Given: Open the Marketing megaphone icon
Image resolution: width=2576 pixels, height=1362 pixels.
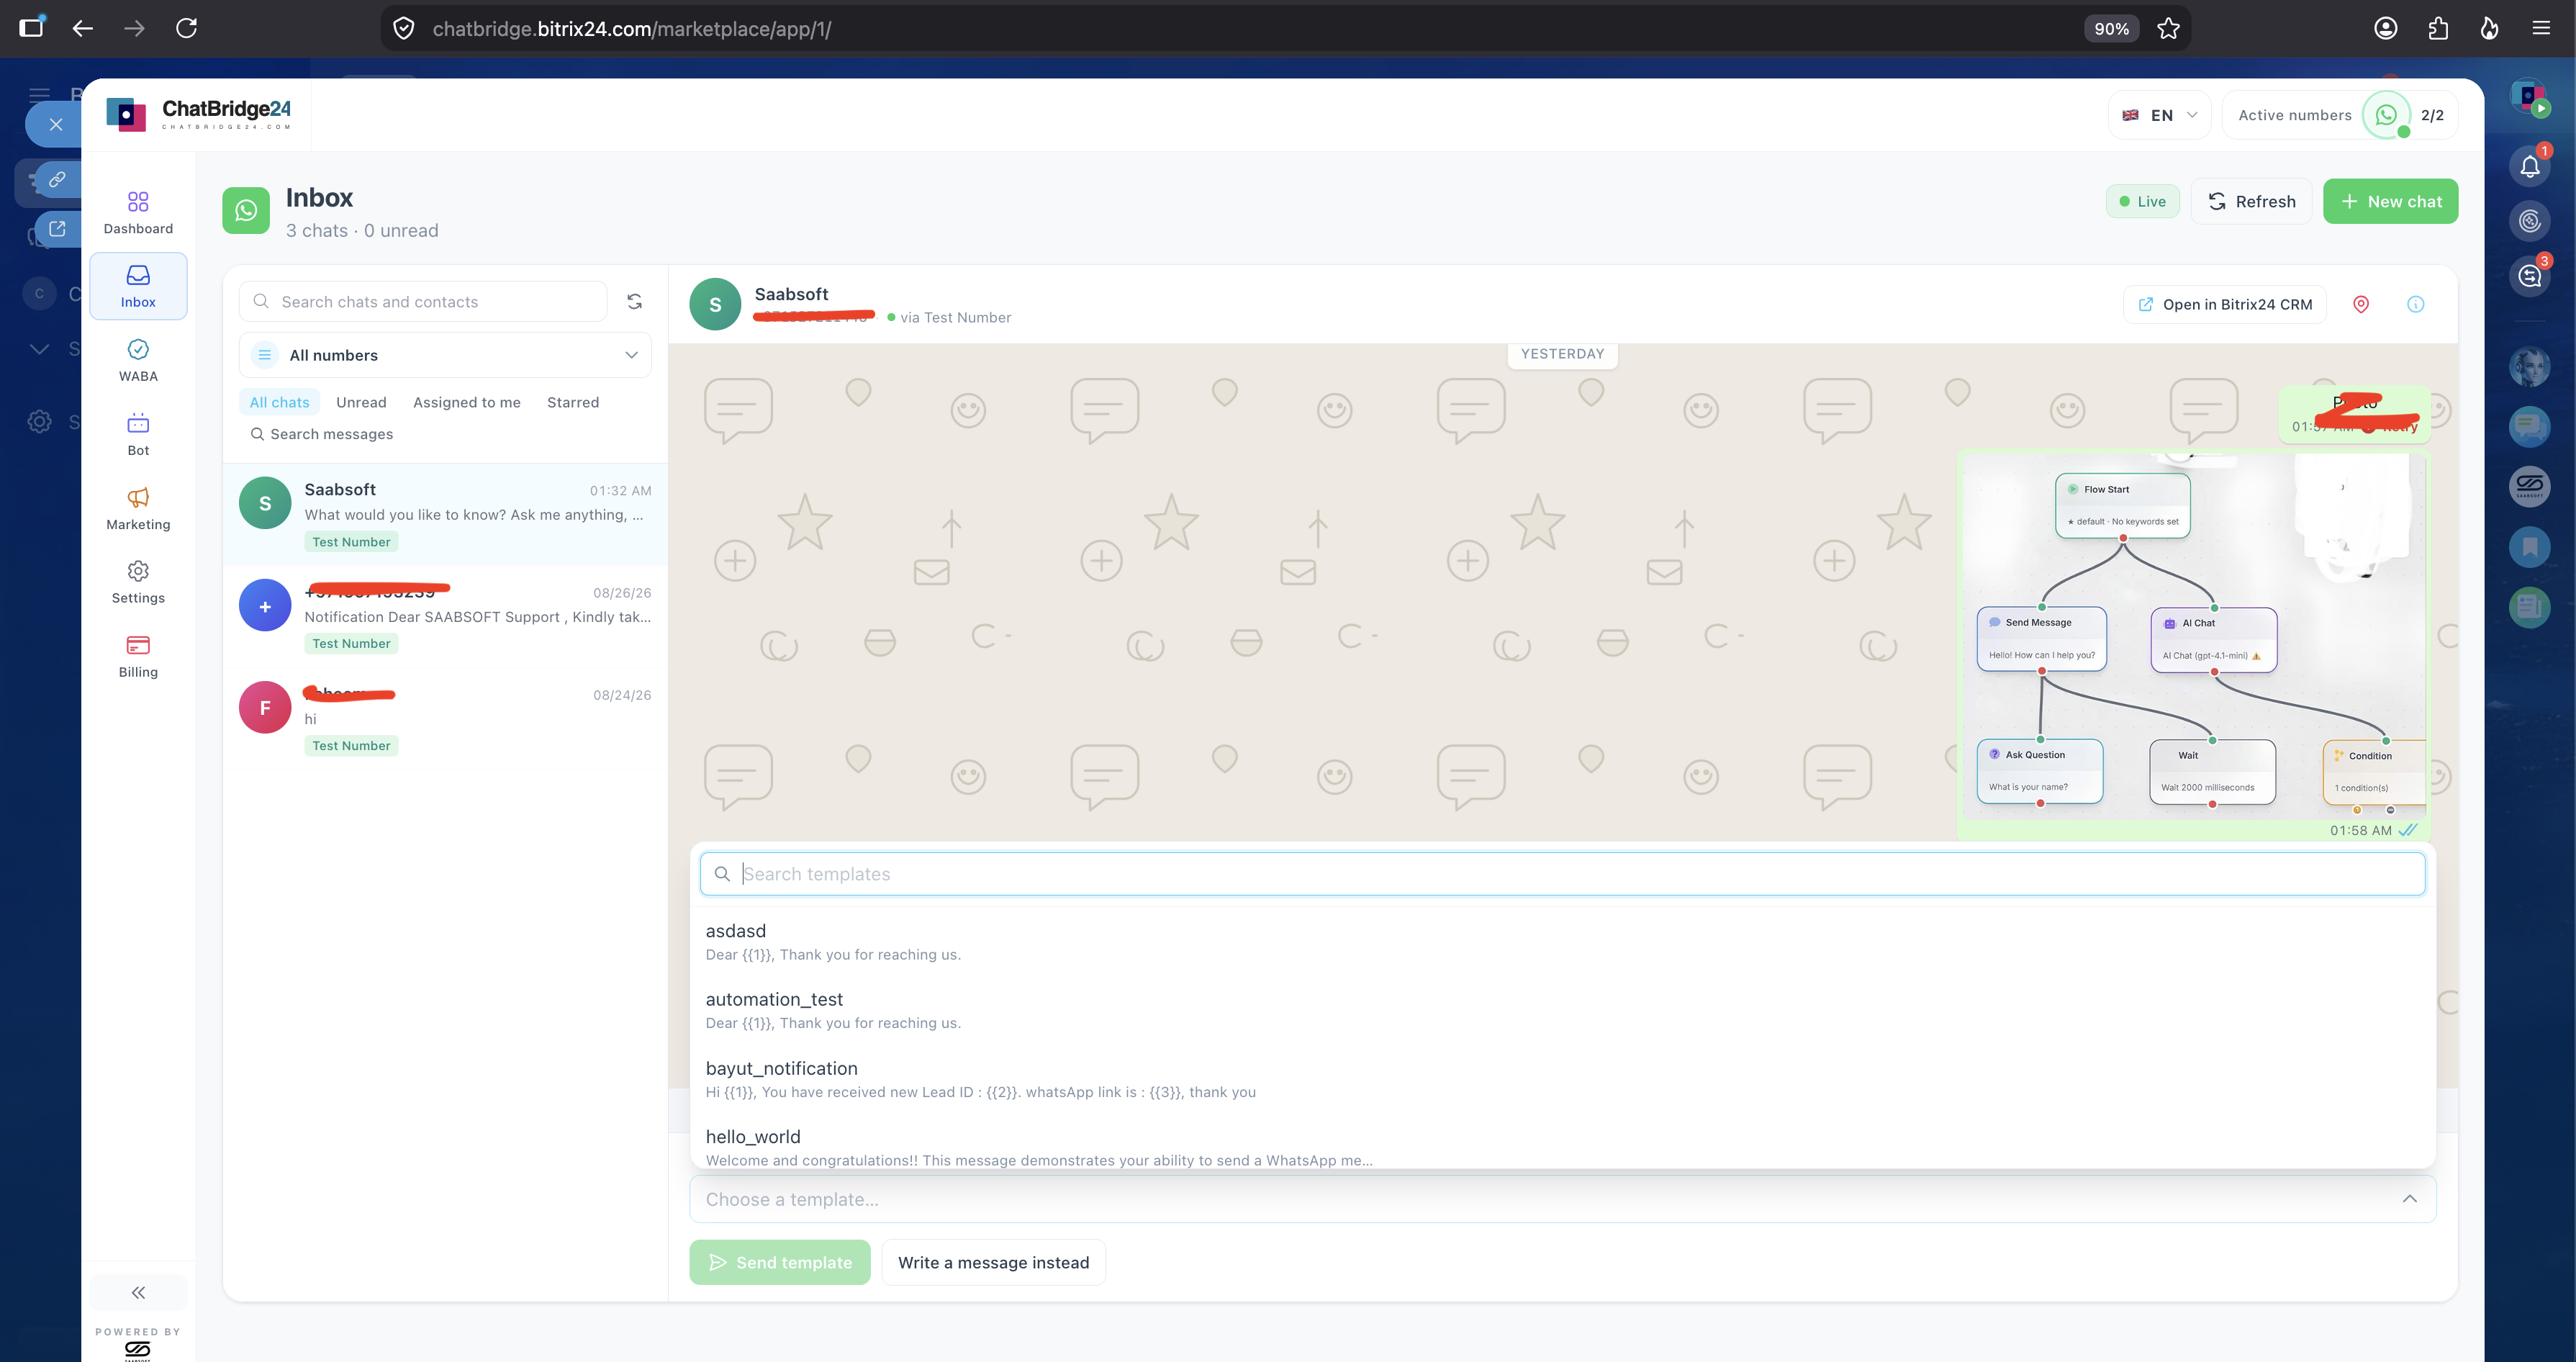Looking at the screenshot, I should pos(138,497).
